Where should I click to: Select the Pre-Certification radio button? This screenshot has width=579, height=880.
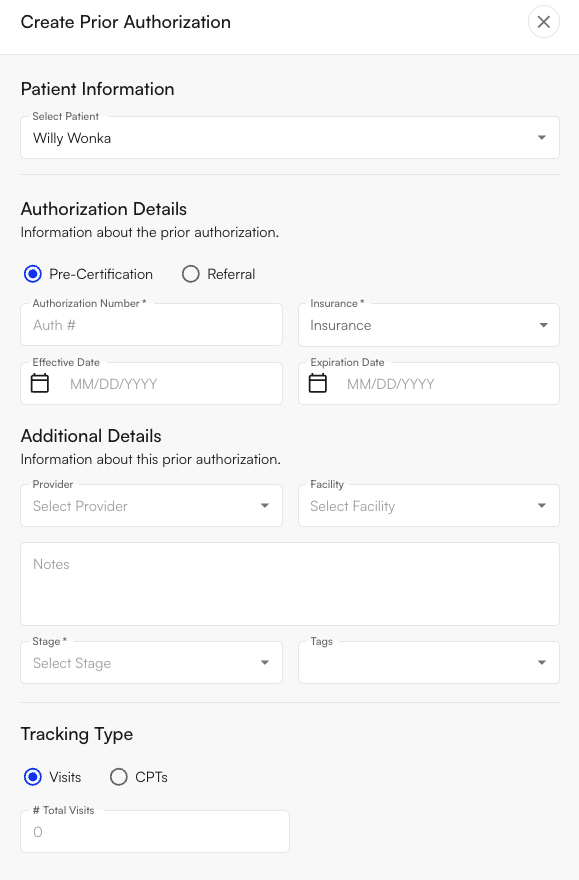[x=33, y=274]
